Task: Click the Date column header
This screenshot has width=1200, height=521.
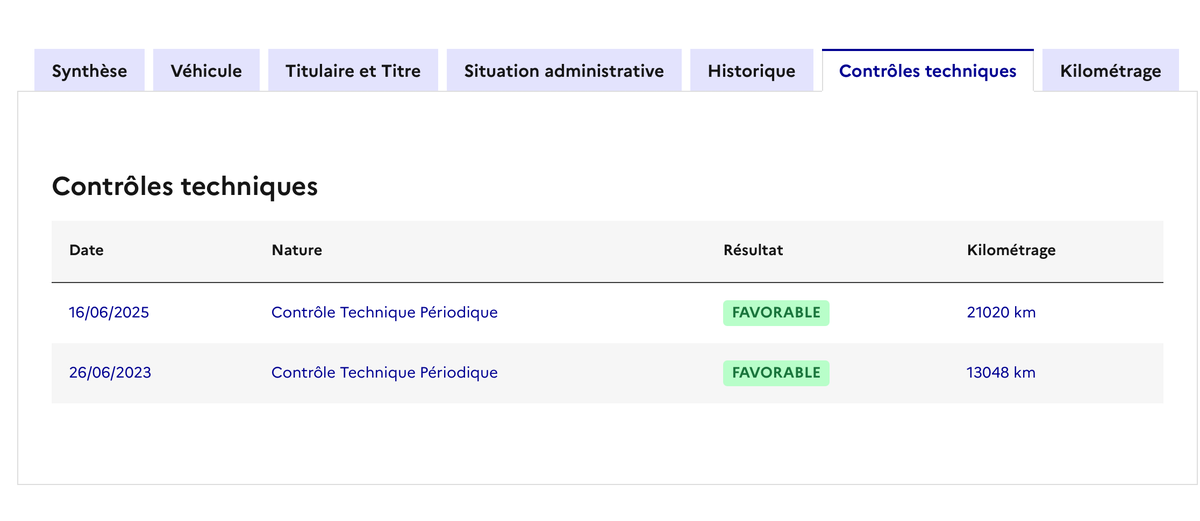Action: [x=86, y=250]
